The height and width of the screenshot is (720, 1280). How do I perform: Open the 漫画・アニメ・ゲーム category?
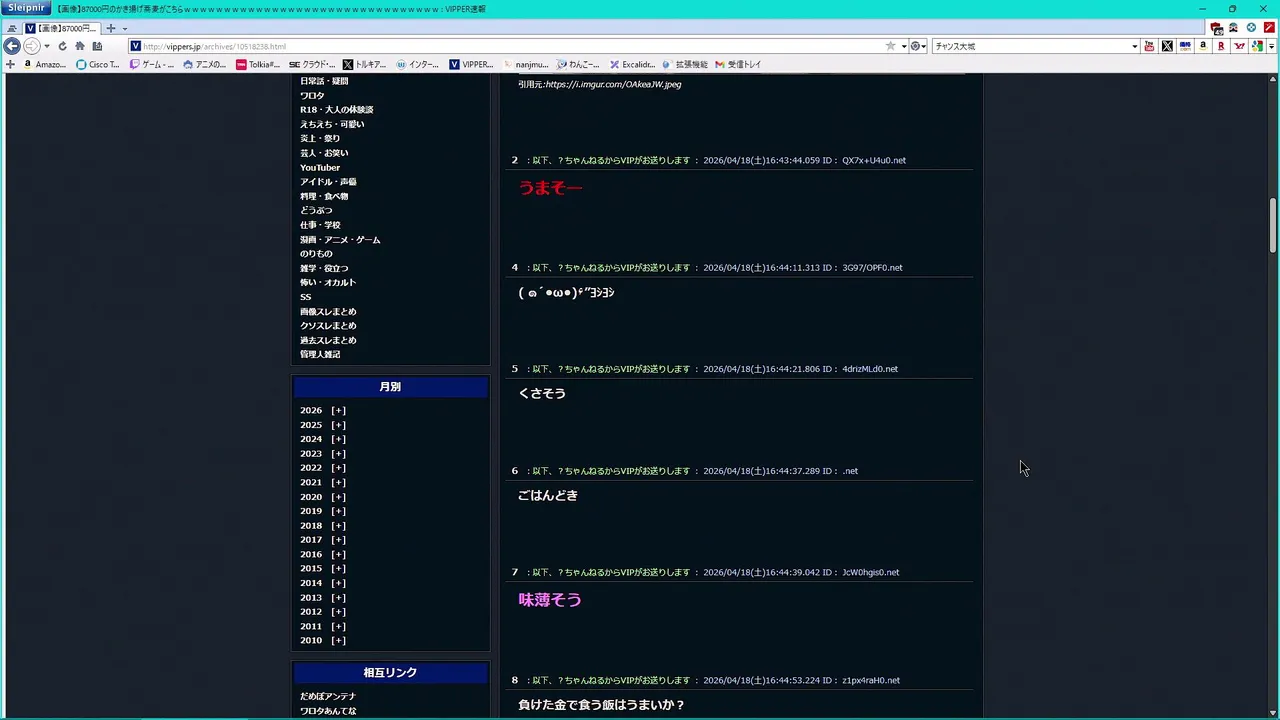point(340,240)
